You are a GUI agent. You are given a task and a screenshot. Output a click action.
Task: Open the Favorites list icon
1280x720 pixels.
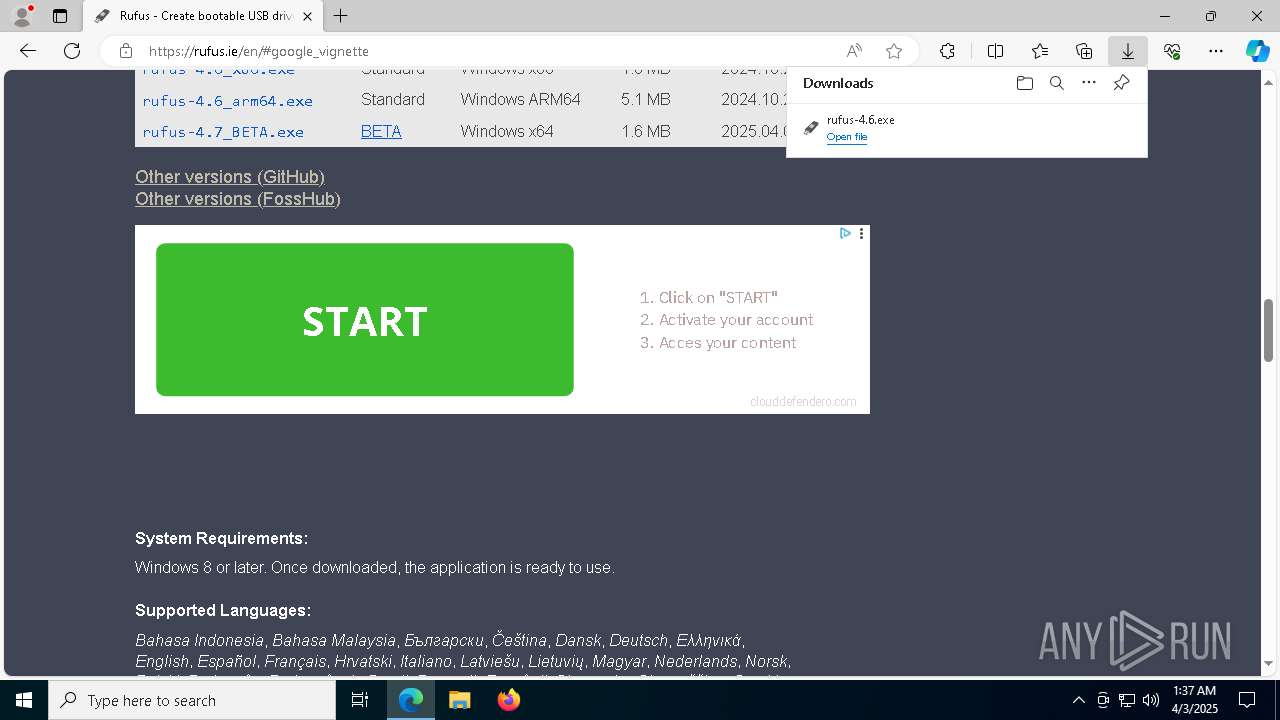[1040, 51]
